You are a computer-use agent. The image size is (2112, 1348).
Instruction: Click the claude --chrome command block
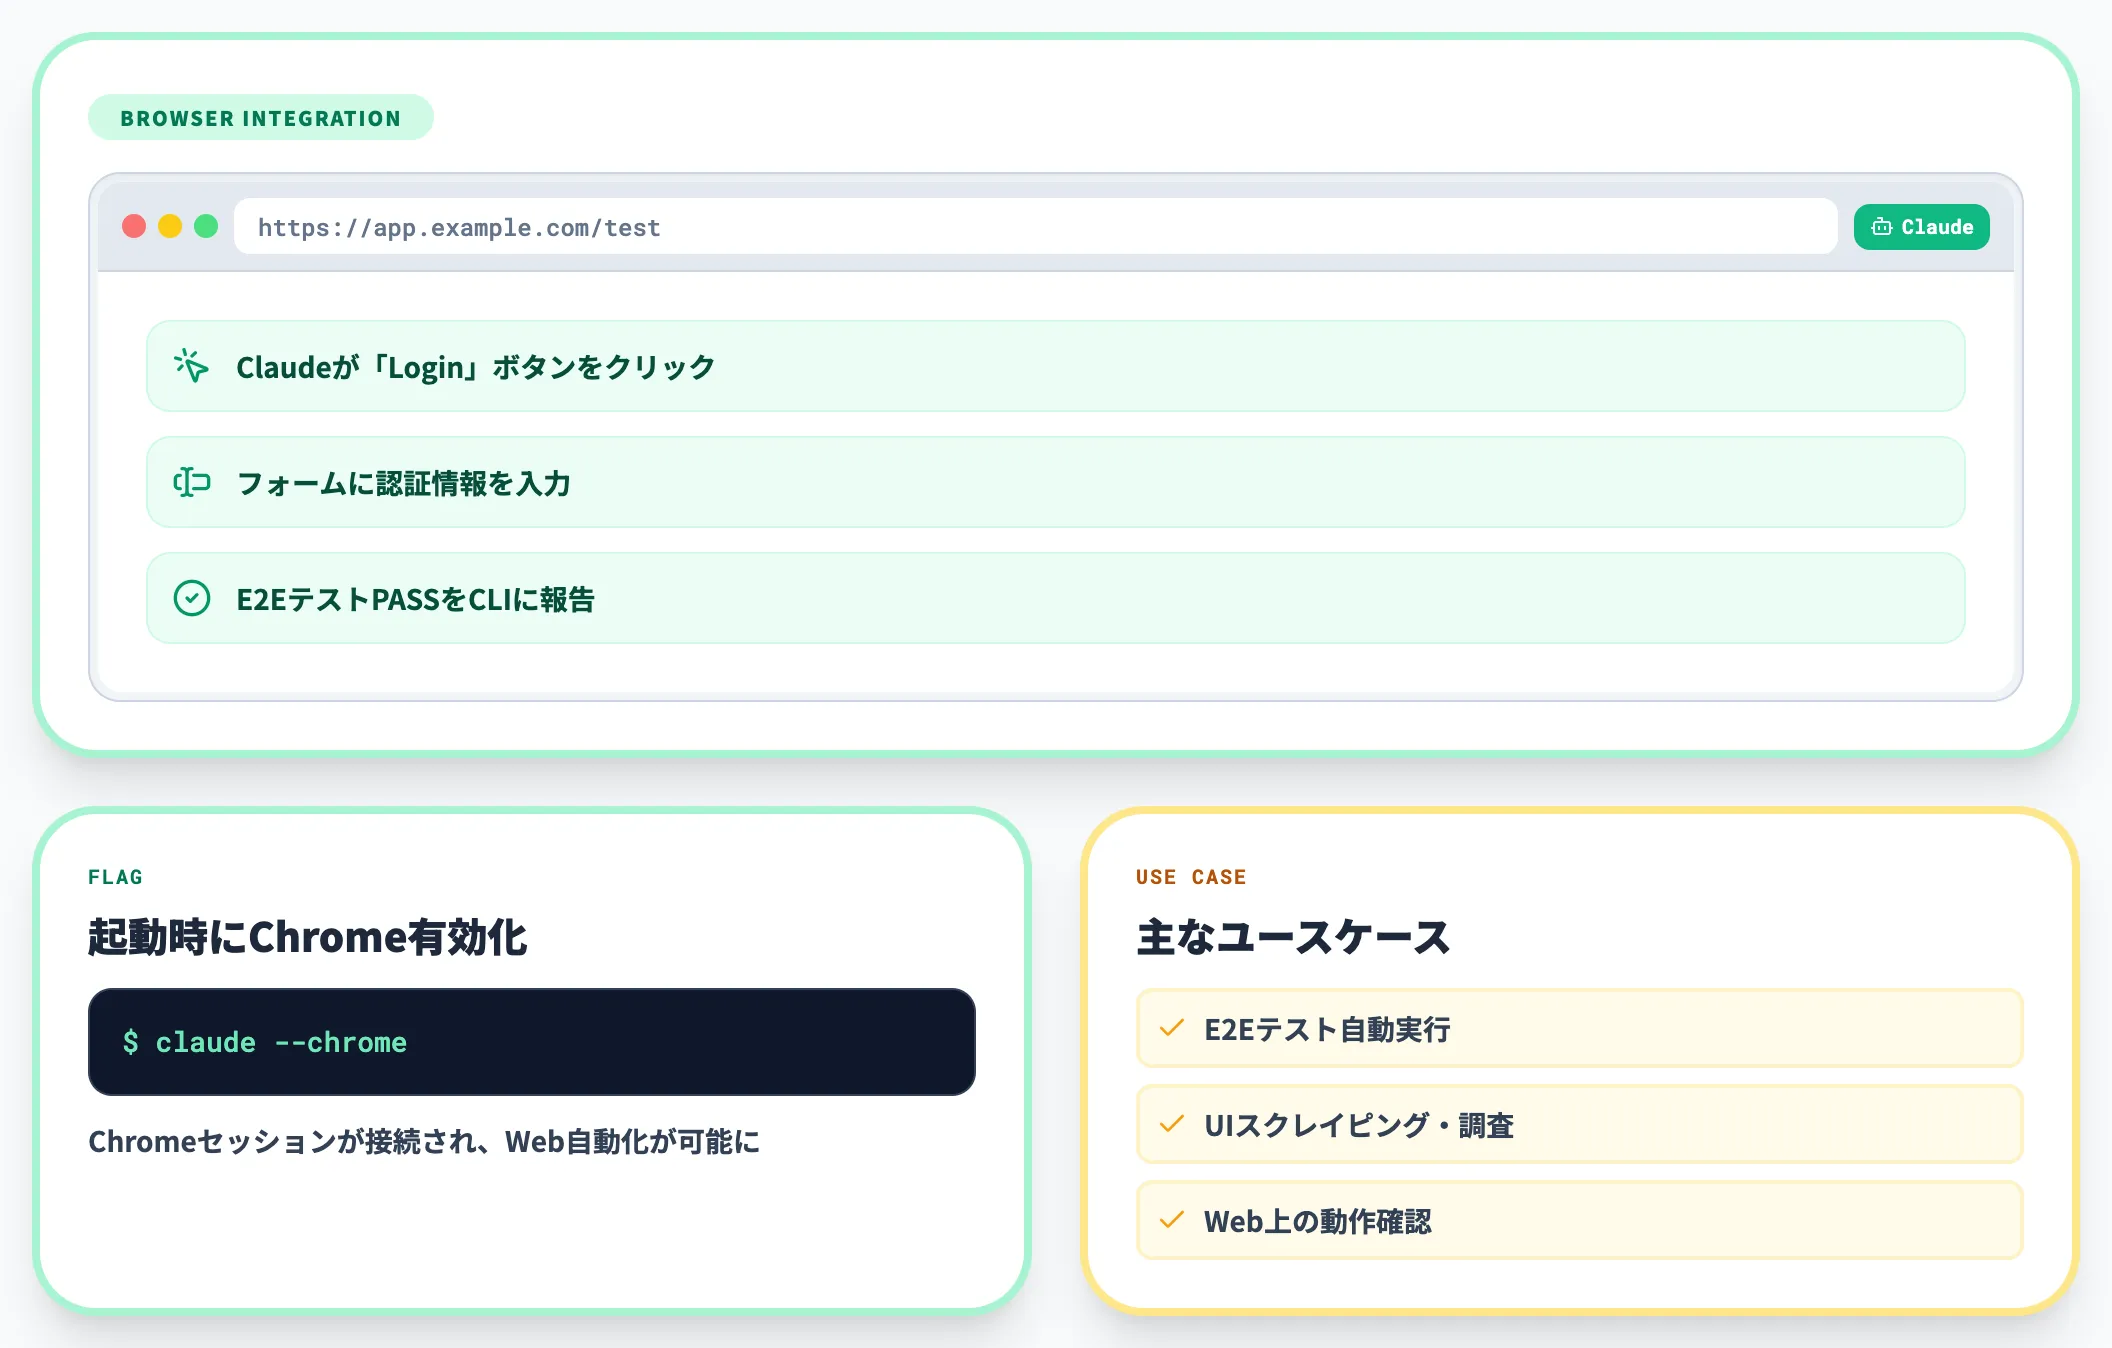tap(532, 1042)
